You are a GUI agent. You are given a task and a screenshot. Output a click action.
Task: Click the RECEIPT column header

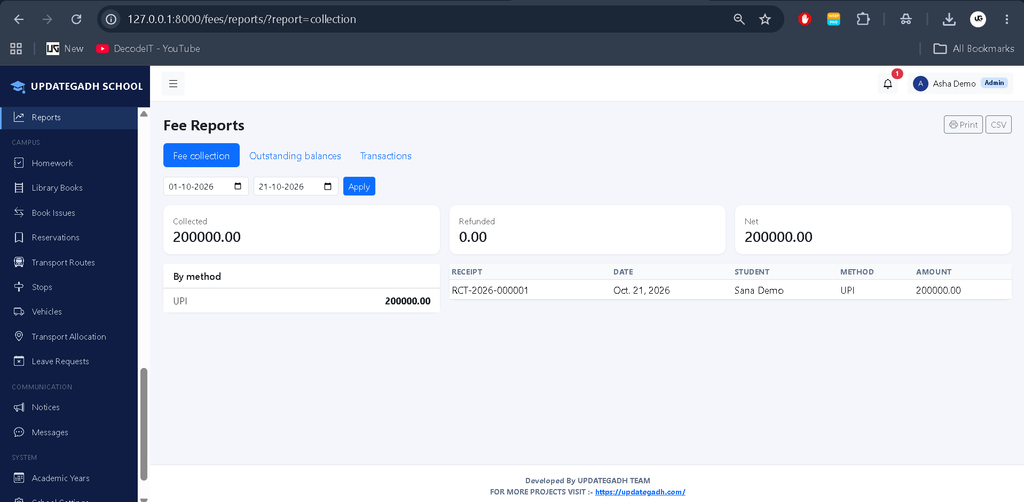pyautogui.click(x=466, y=272)
